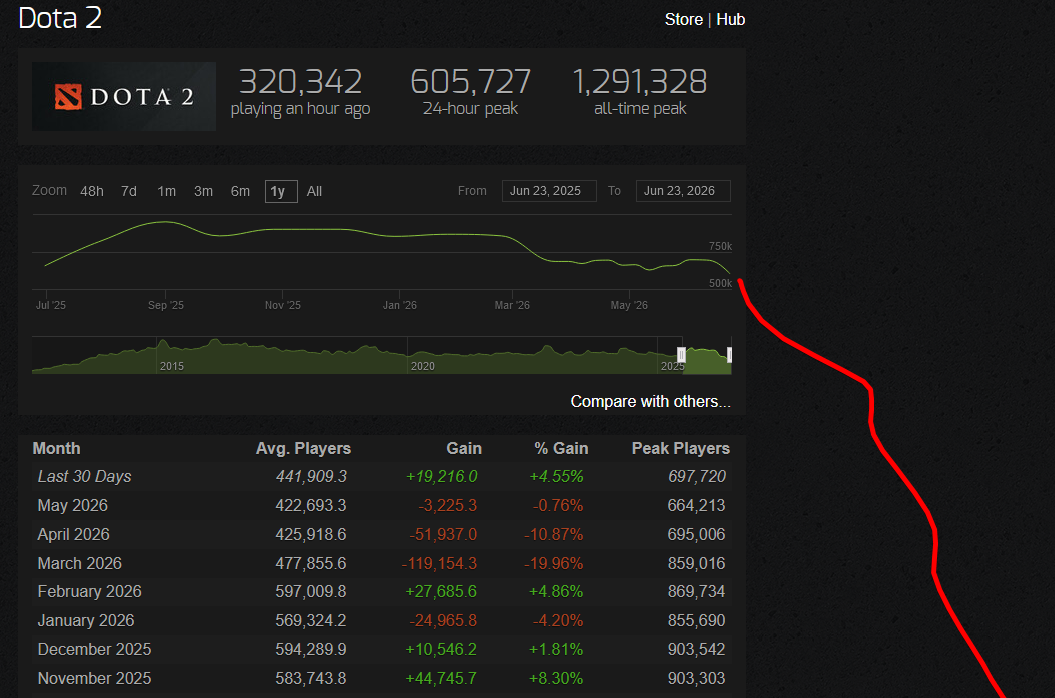The image size is (1055, 698).
Task: Open Compare with others link
Action: (x=650, y=401)
